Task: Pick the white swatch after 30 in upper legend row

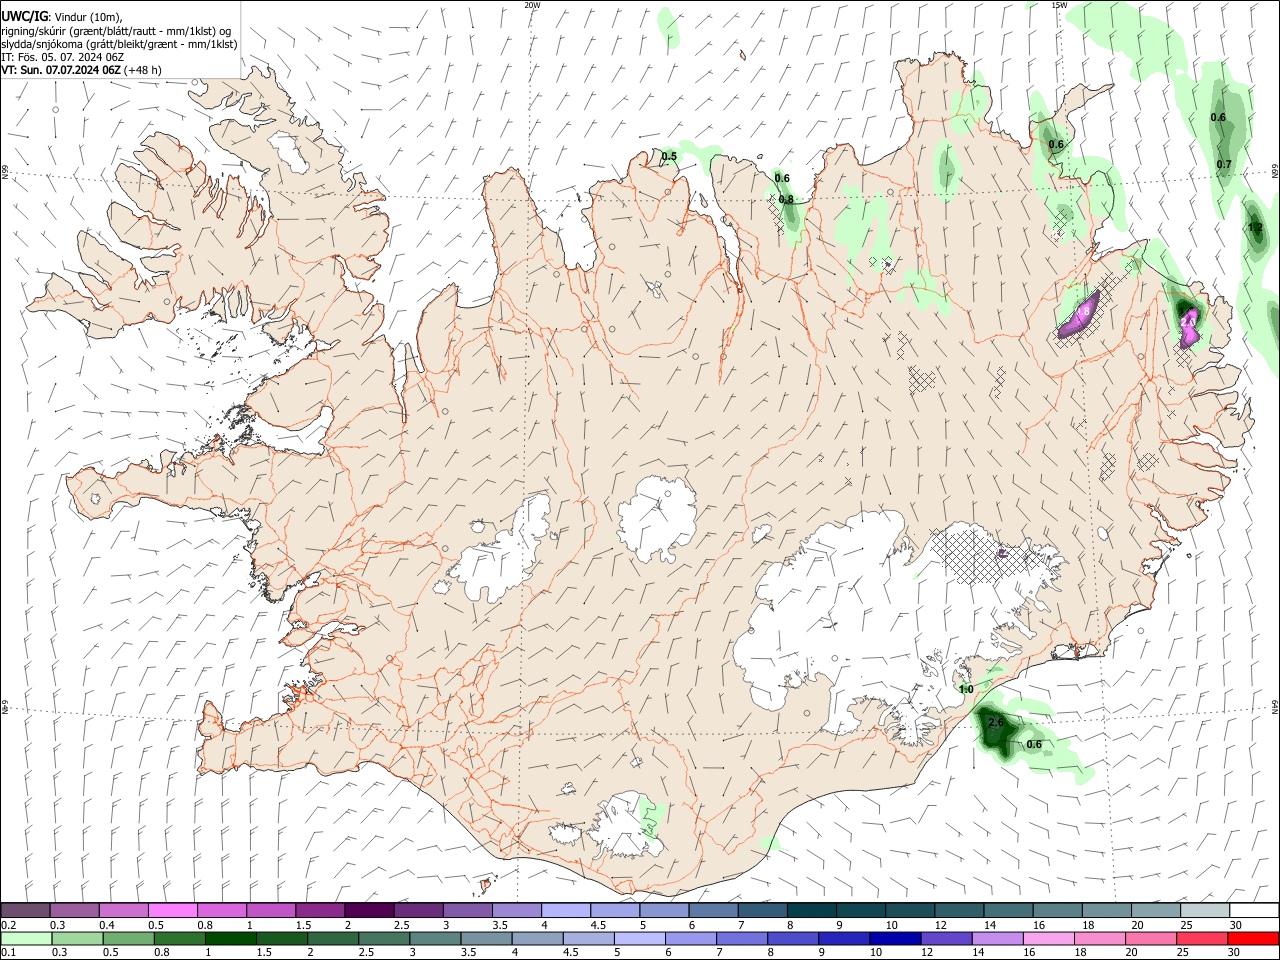Action: click(x=1254, y=910)
